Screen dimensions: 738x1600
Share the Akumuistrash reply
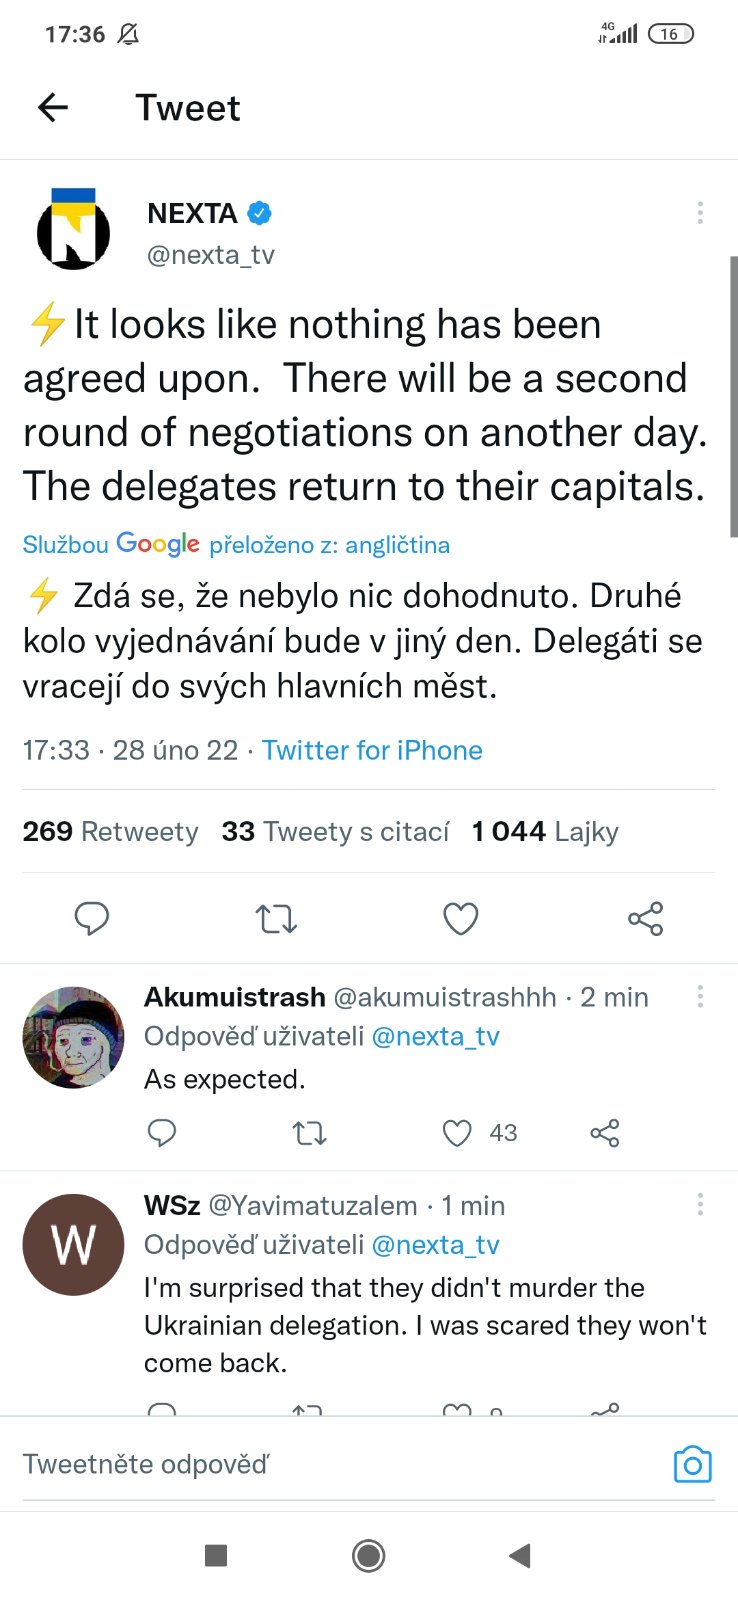coord(605,1133)
